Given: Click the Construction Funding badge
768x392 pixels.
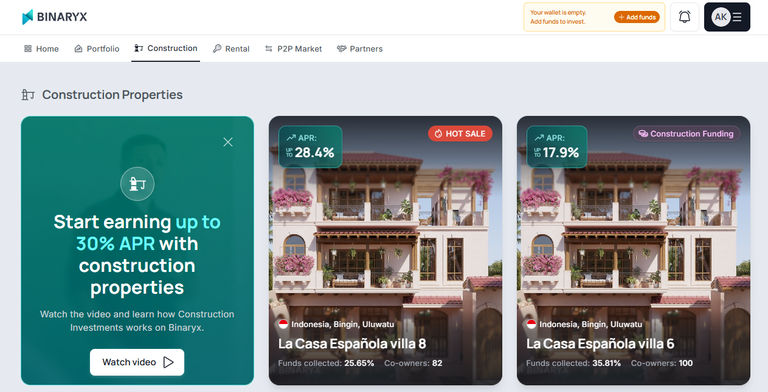Looking at the screenshot, I should 686,134.
